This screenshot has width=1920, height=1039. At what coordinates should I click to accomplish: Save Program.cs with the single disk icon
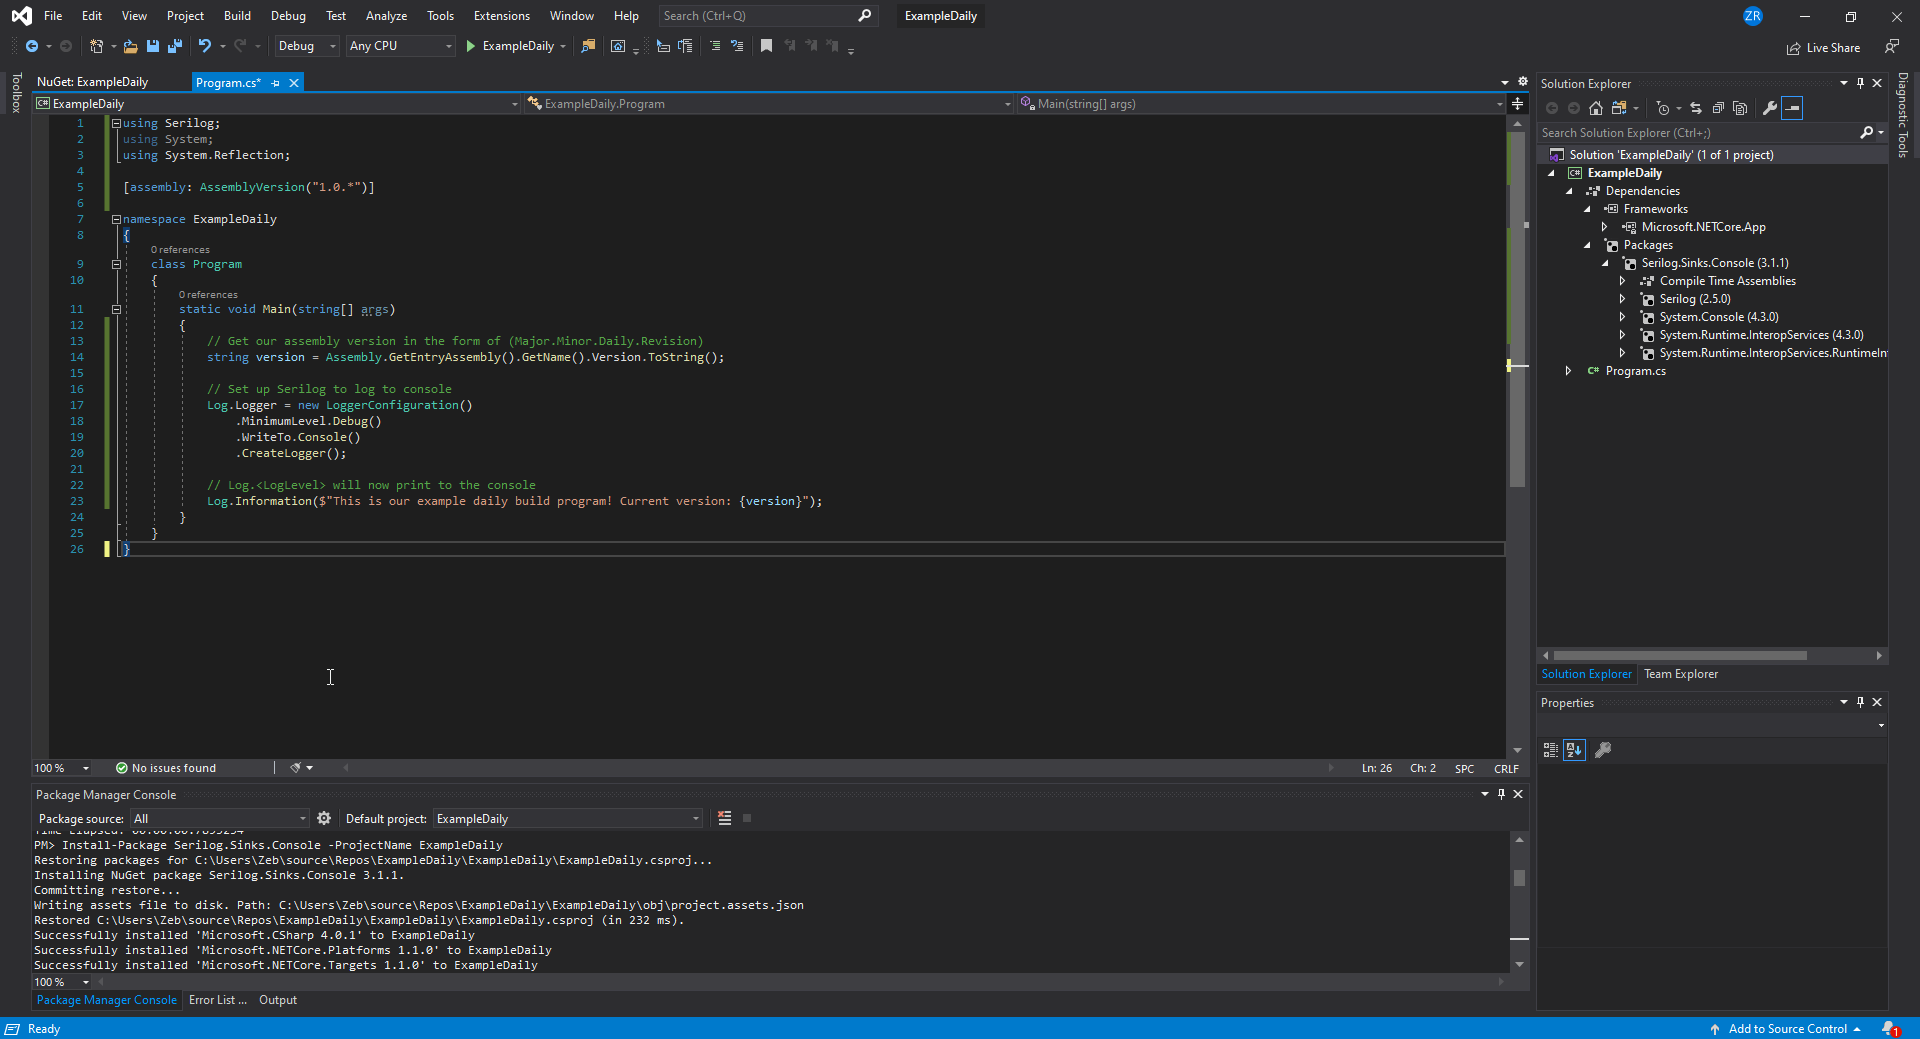[153, 46]
